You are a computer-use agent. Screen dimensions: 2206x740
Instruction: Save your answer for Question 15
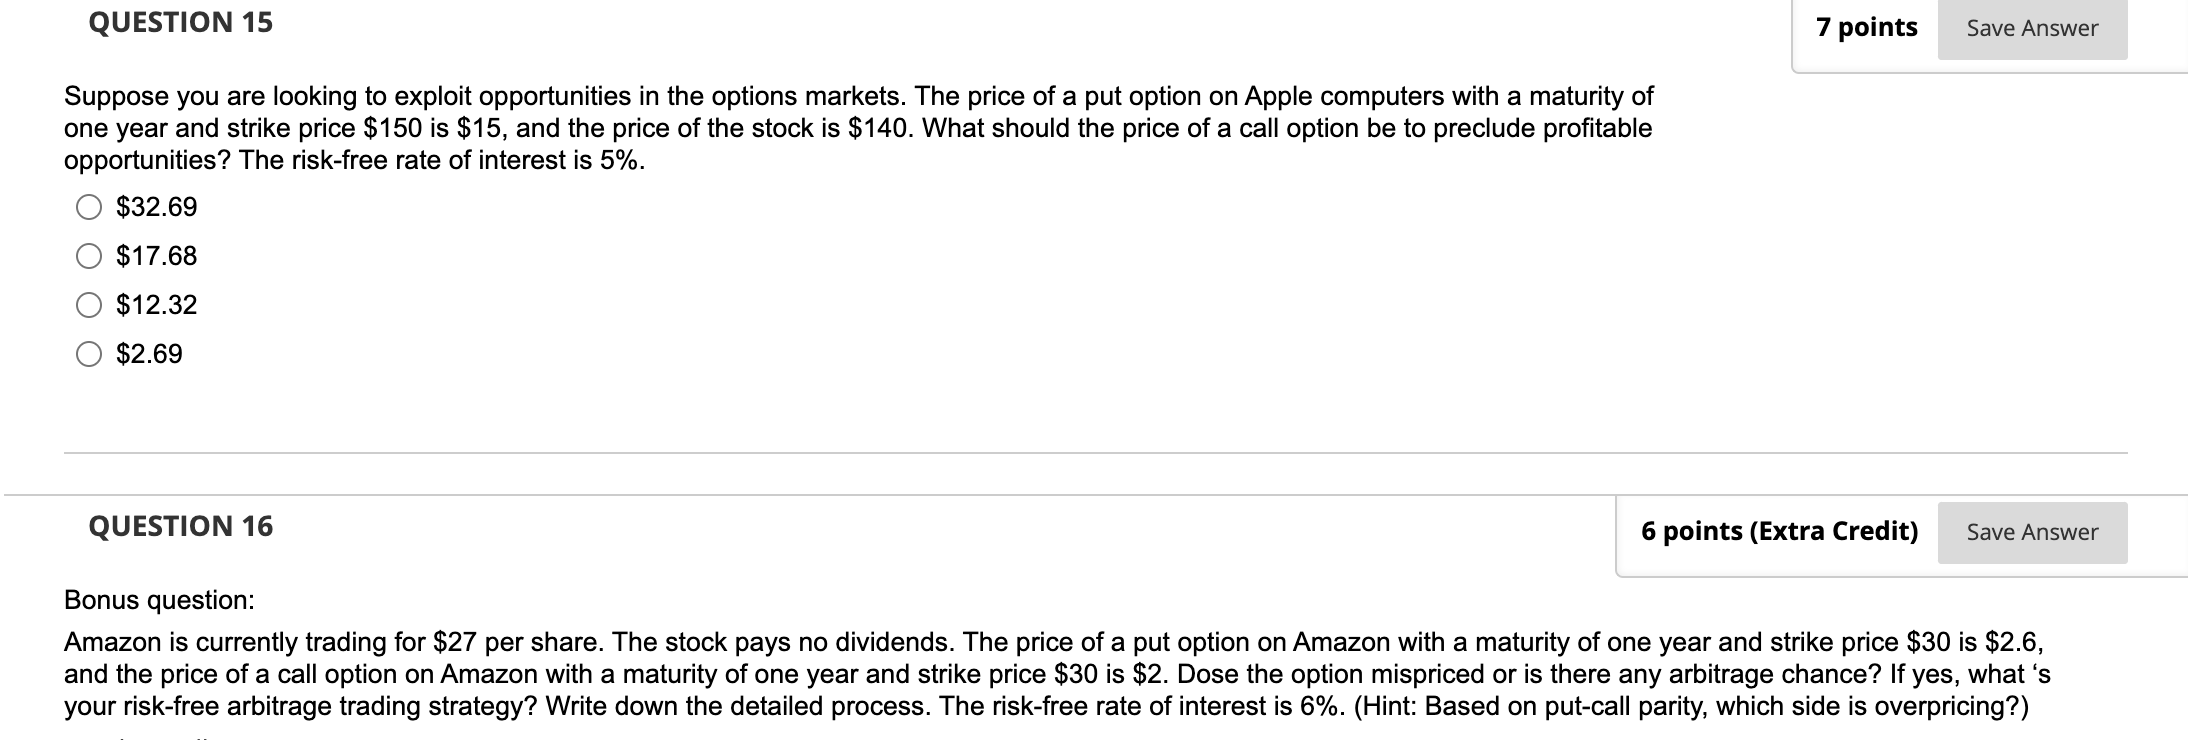coord(2031,28)
